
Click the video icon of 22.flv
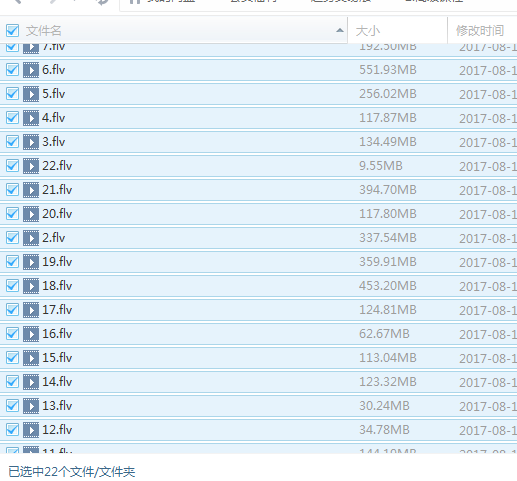pyautogui.click(x=31, y=166)
